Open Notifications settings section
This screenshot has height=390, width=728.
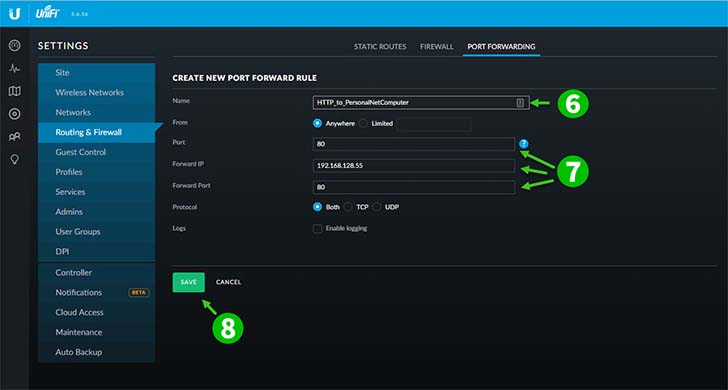(x=97, y=292)
